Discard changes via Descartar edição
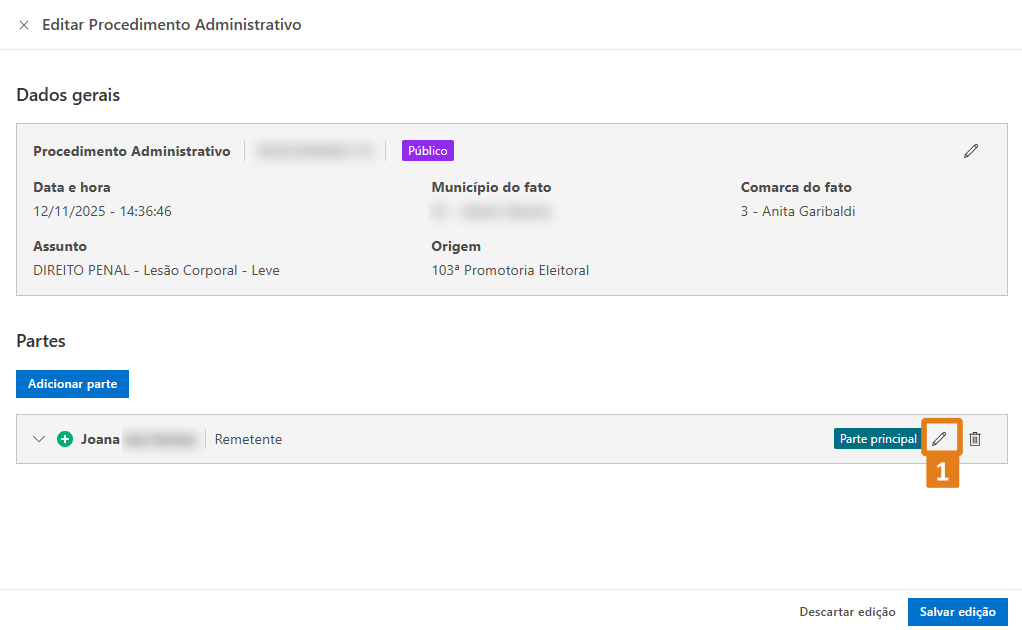 click(x=846, y=611)
